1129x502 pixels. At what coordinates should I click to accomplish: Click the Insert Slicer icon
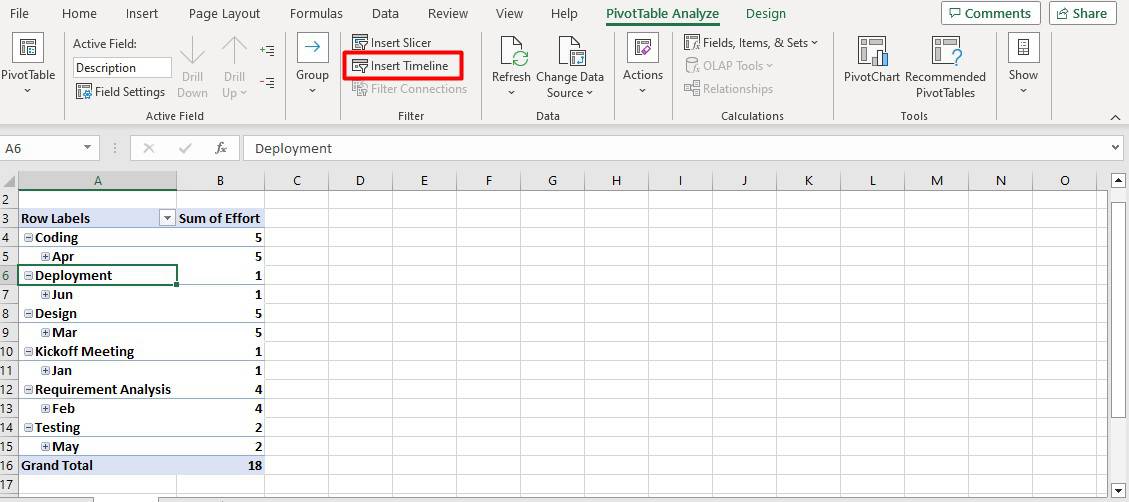click(359, 42)
